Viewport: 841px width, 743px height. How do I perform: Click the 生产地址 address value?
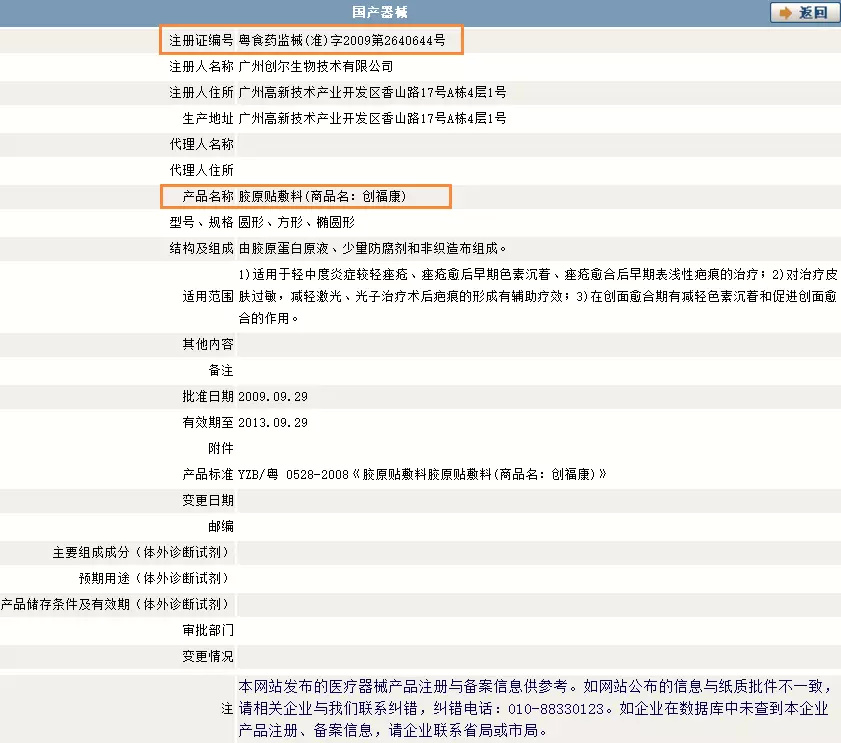point(372,119)
